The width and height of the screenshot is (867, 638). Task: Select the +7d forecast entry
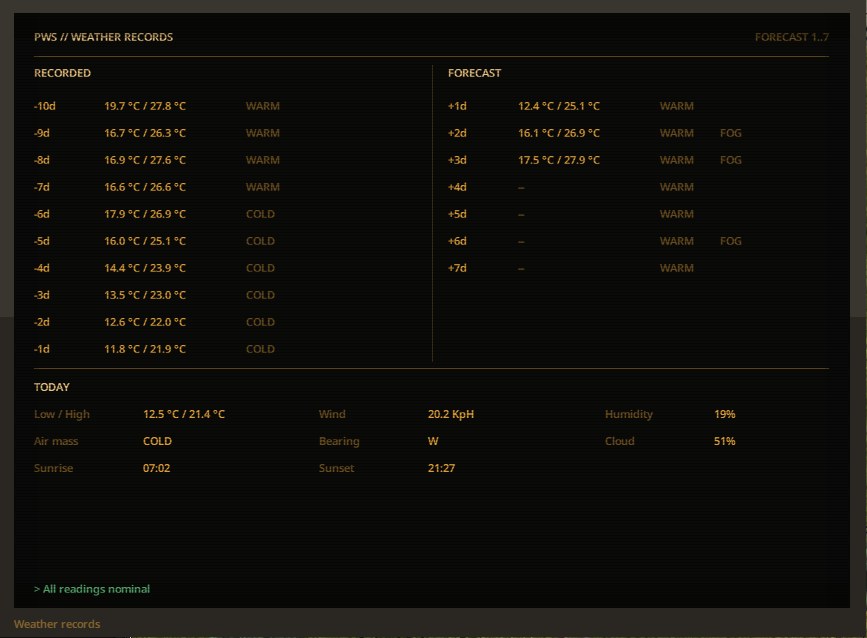tap(638, 268)
